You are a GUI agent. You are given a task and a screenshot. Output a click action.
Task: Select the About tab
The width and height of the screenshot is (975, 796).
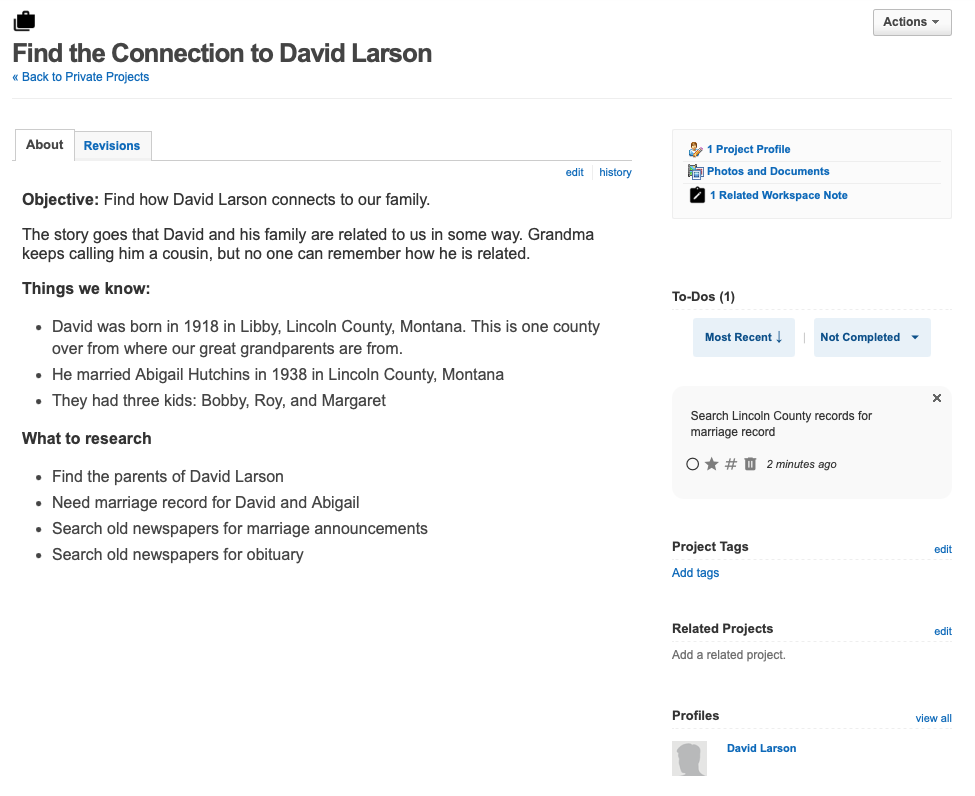44,145
